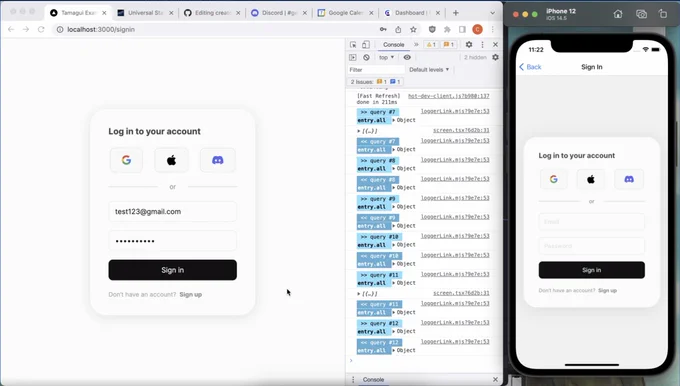Viewport: 680px width, 386px height.
Task: Open the tab search dropdown arrow
Action: pyautogui.click(x=492, y=13)
